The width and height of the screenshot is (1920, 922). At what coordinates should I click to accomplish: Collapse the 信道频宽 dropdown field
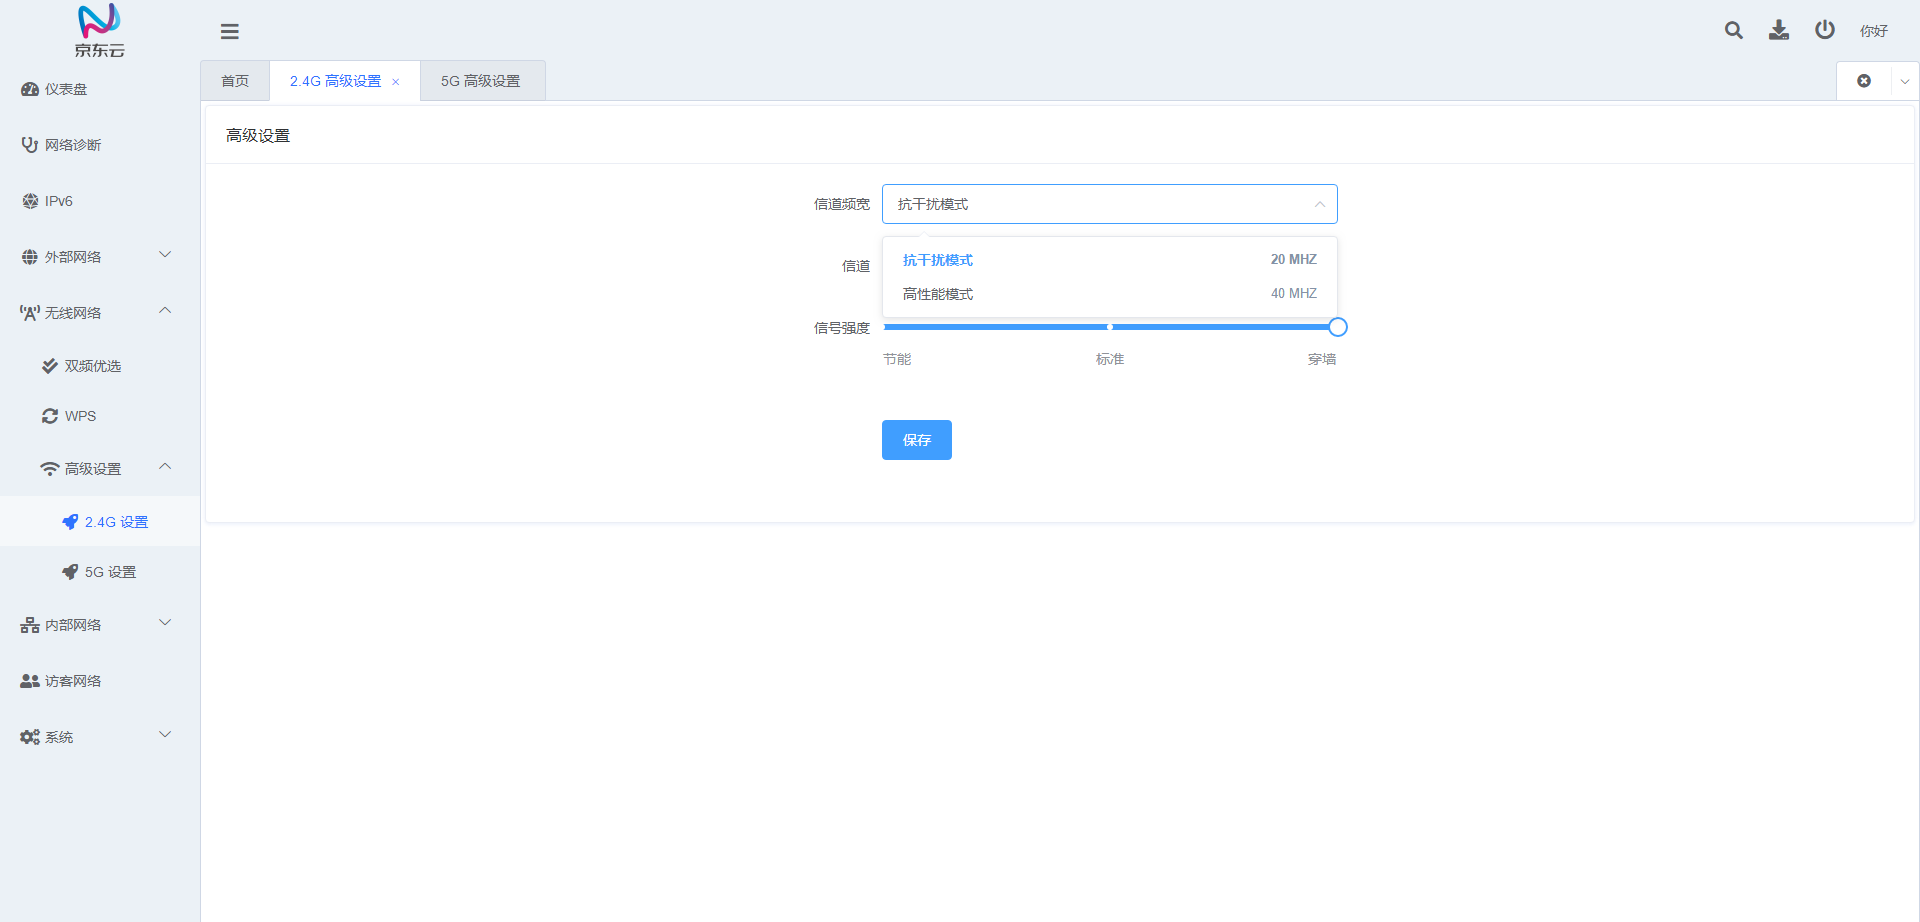tap(1110, 204)
